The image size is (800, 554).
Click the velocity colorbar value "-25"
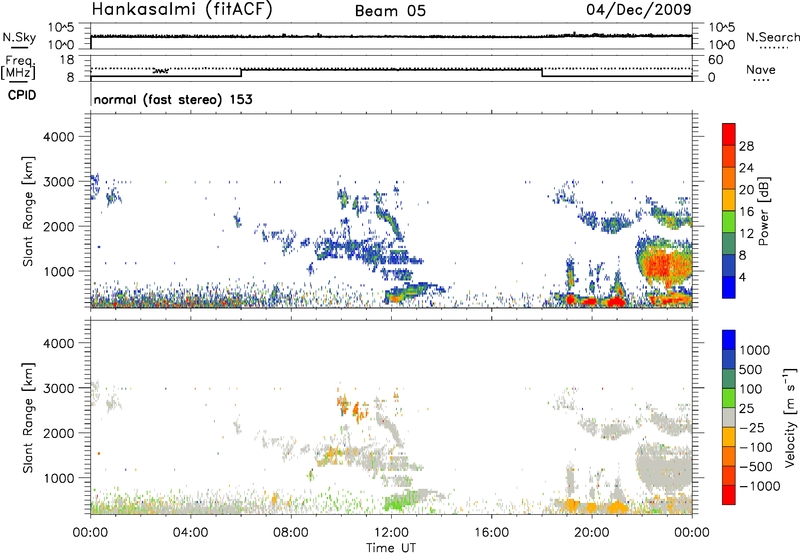(752, 427)
